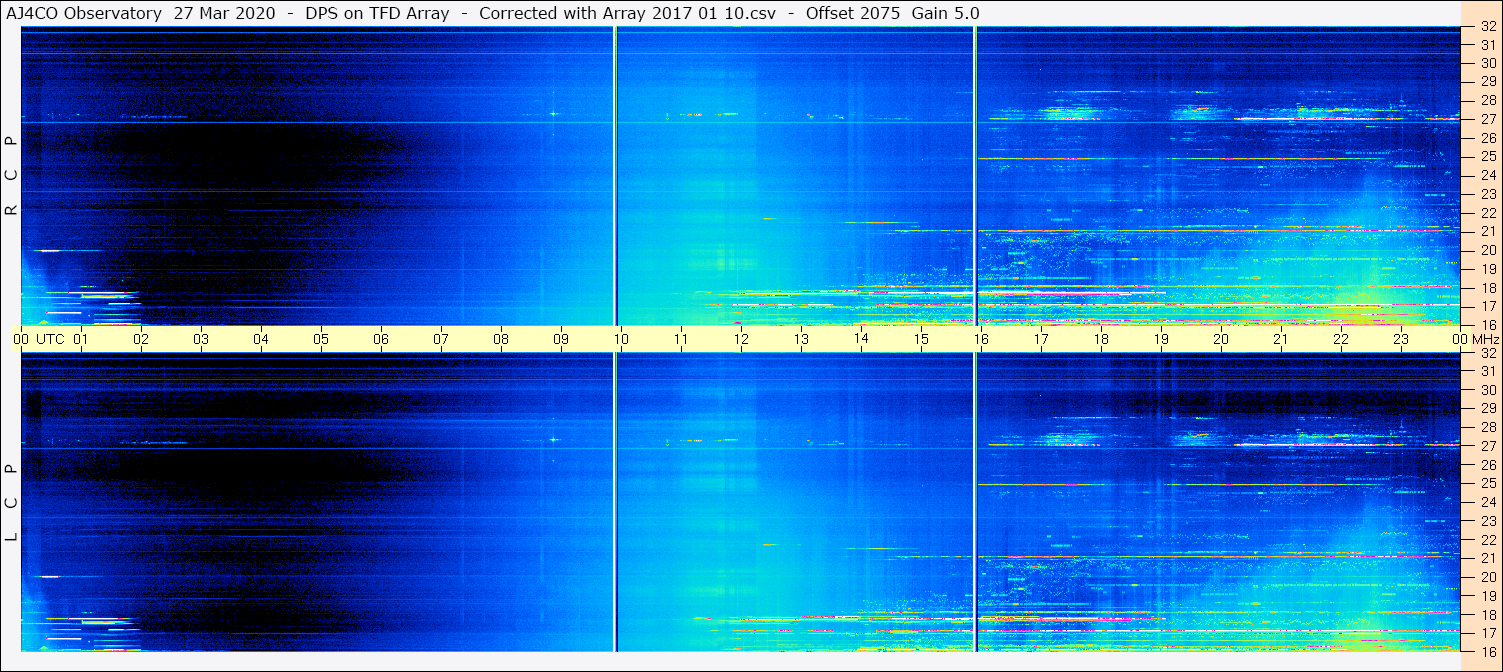This screenshot has width=1503, height=672.
Task: Select the "Gain 5.0" header value
Action: point(946,14)
